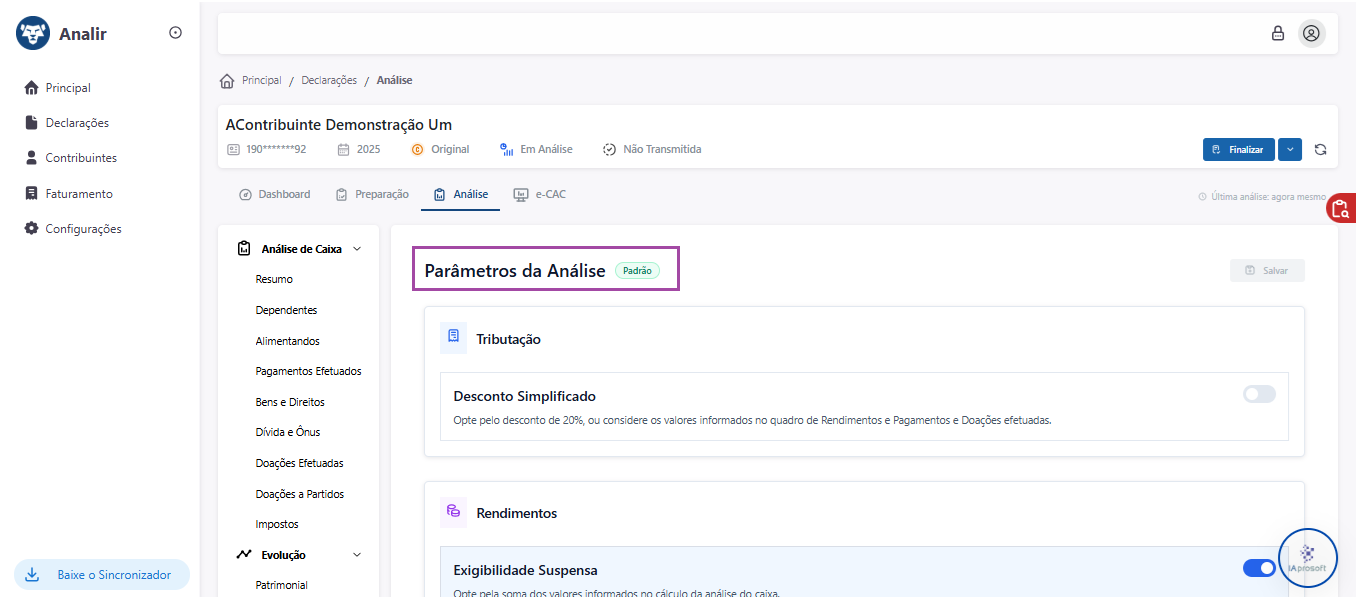Click the Baixe o Sincronizador button
This screenshot has width=1356, height=597.
(x=102, y=575)
